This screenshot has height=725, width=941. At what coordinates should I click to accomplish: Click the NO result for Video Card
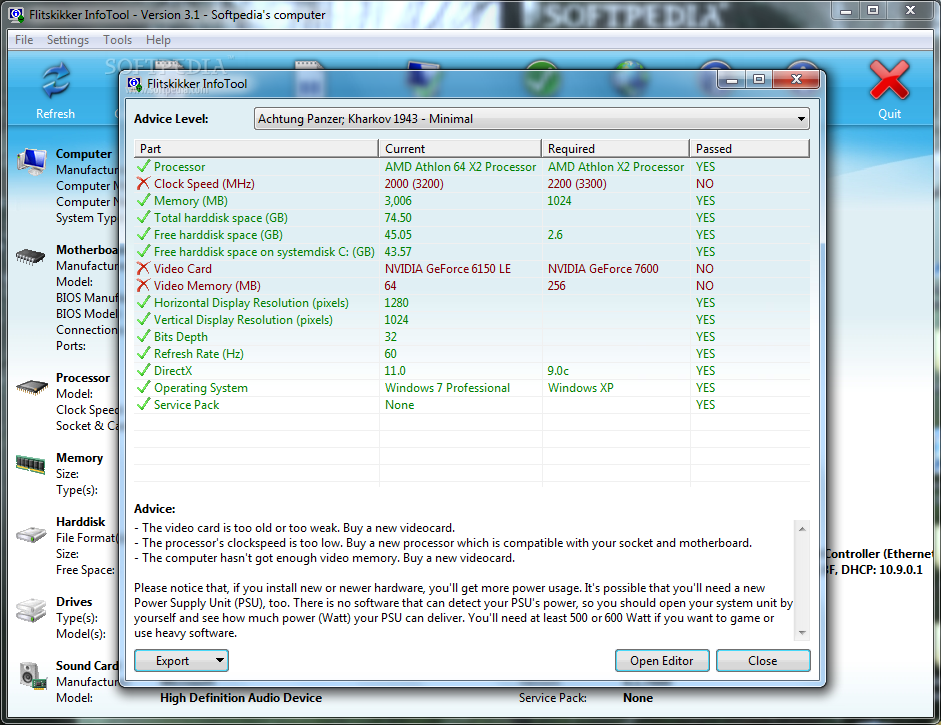click(x=705, y=269)
